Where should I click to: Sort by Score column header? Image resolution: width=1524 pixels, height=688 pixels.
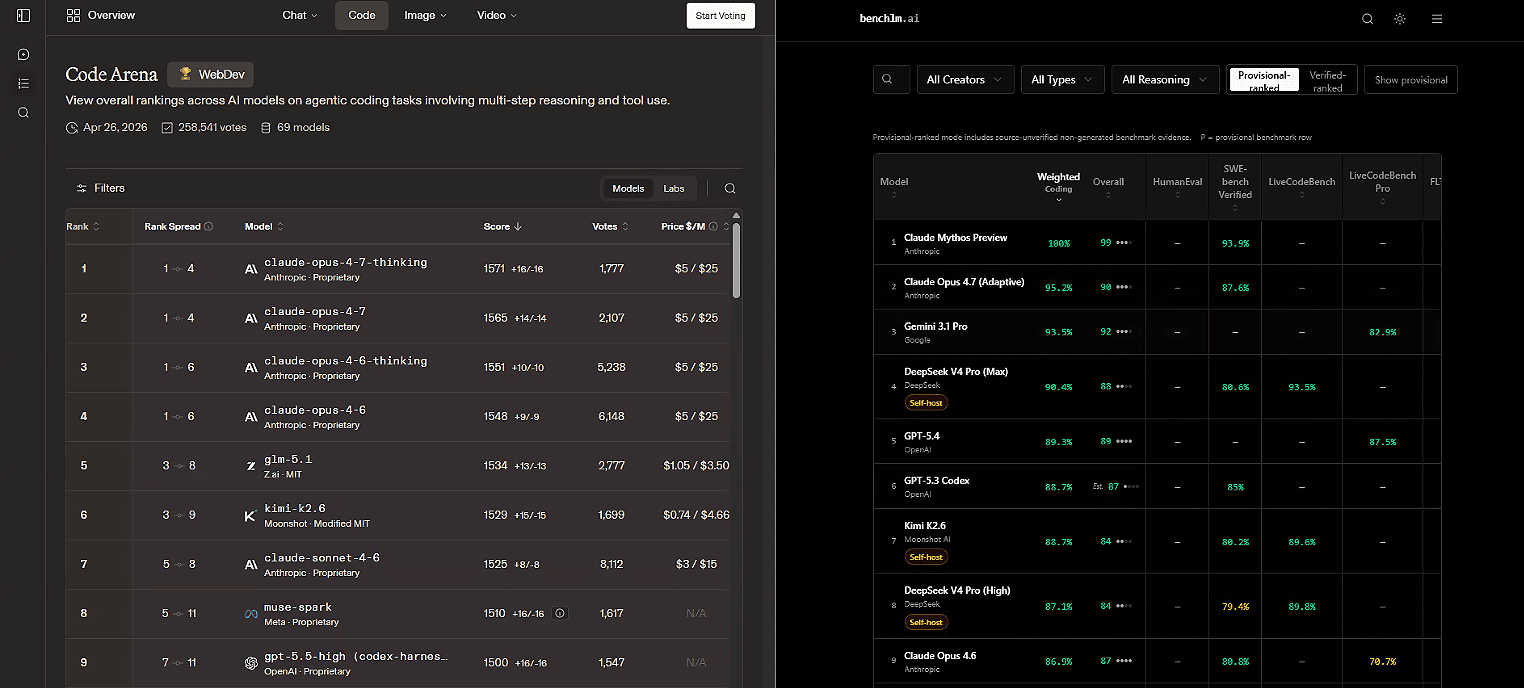click(x=503, y=227)
